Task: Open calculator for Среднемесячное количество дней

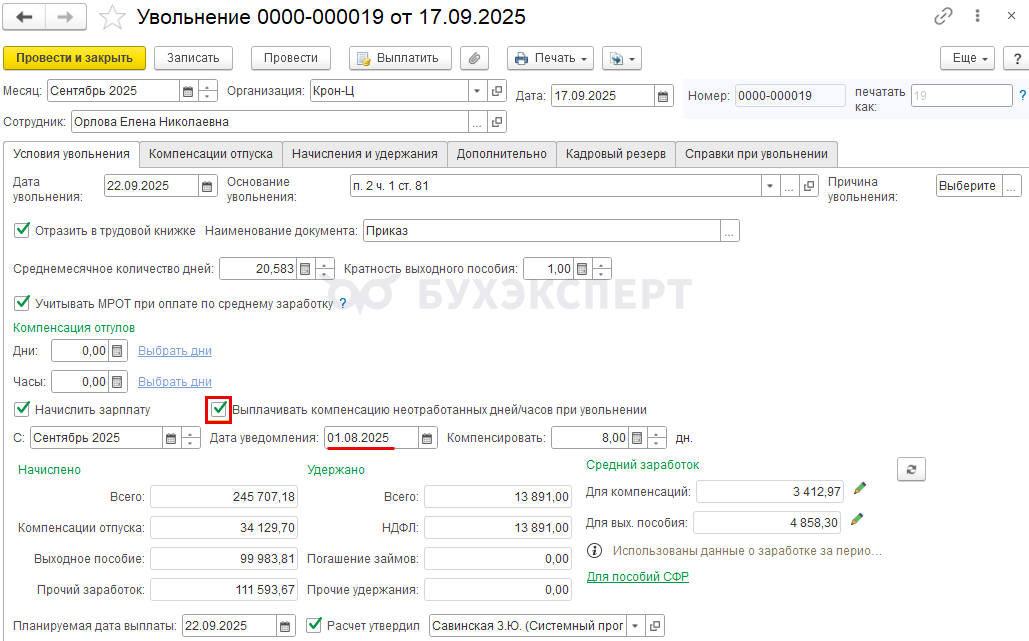Action: click(x=305, y=269)
